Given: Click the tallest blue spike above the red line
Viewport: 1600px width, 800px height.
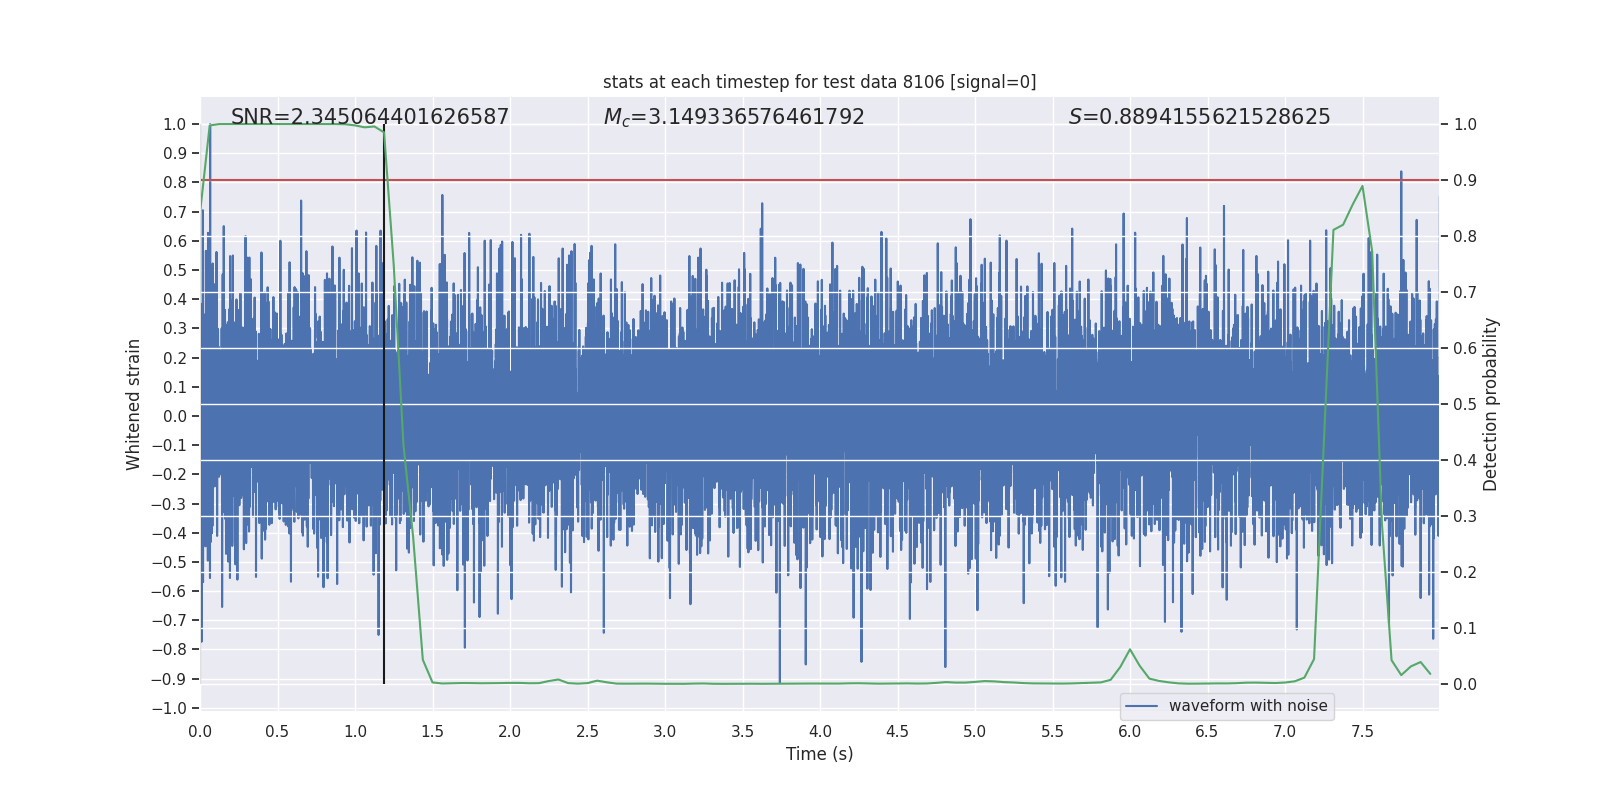Looking at the screenshot, I should 1401,174.
